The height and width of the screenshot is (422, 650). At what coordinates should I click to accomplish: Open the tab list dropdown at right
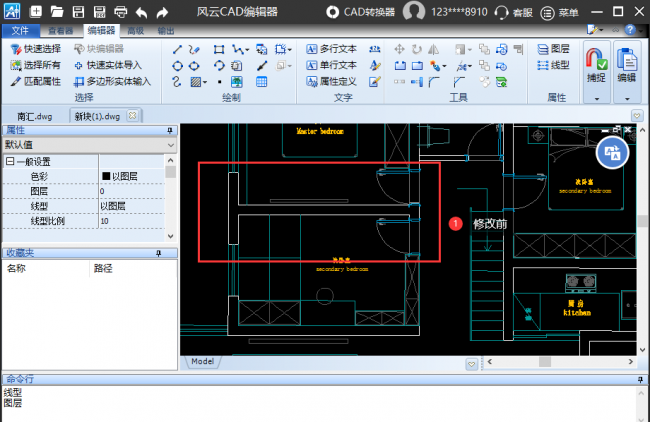(637, 115)
